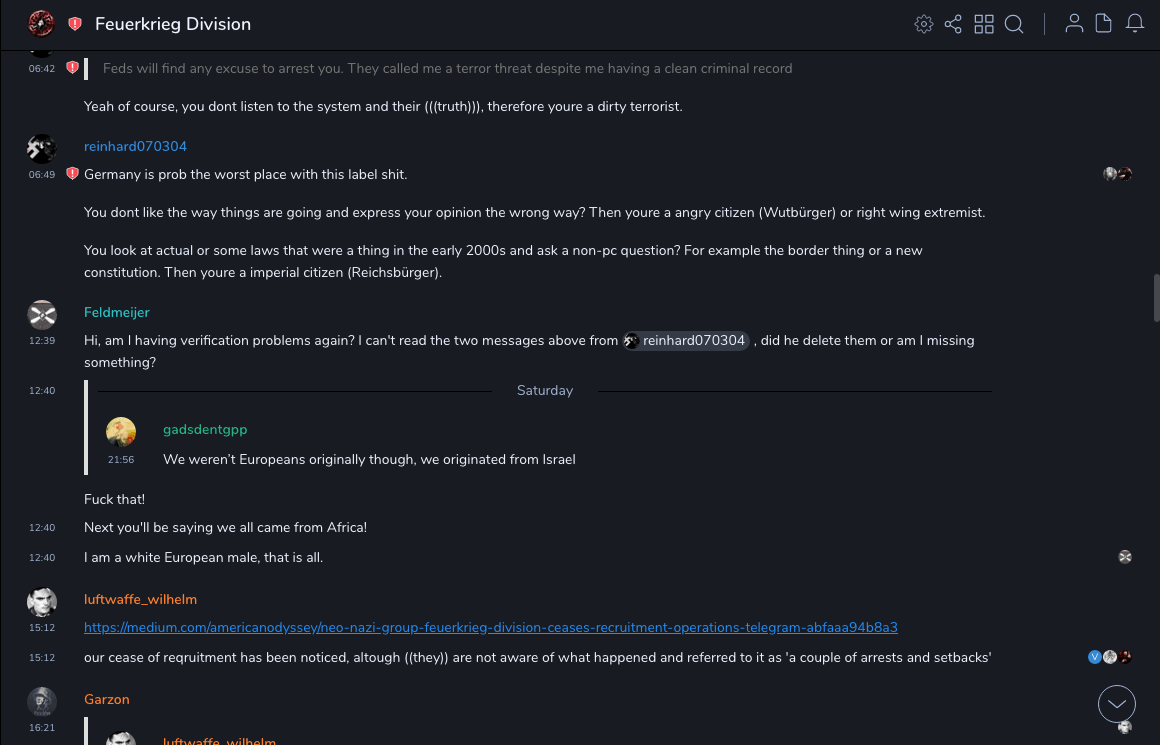Click the gadsdentgpp avatar in the quoted reply
The width and height of the screenshot is (1160, 745).
[121, 432]
